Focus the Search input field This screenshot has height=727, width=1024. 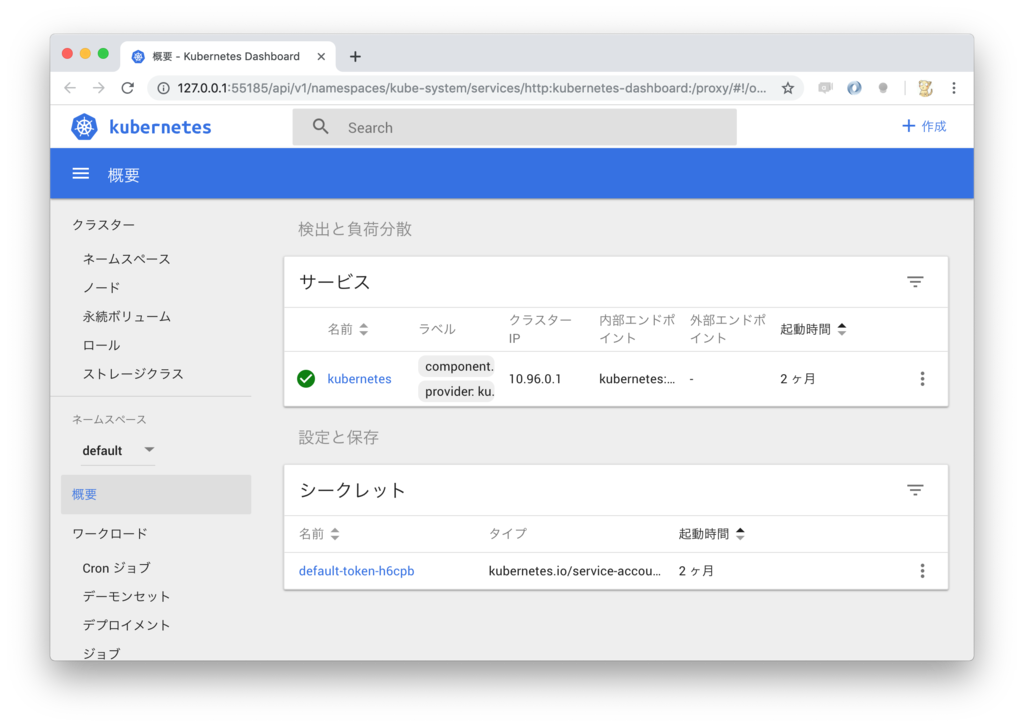pyautogui.click(x=515, y=127)
